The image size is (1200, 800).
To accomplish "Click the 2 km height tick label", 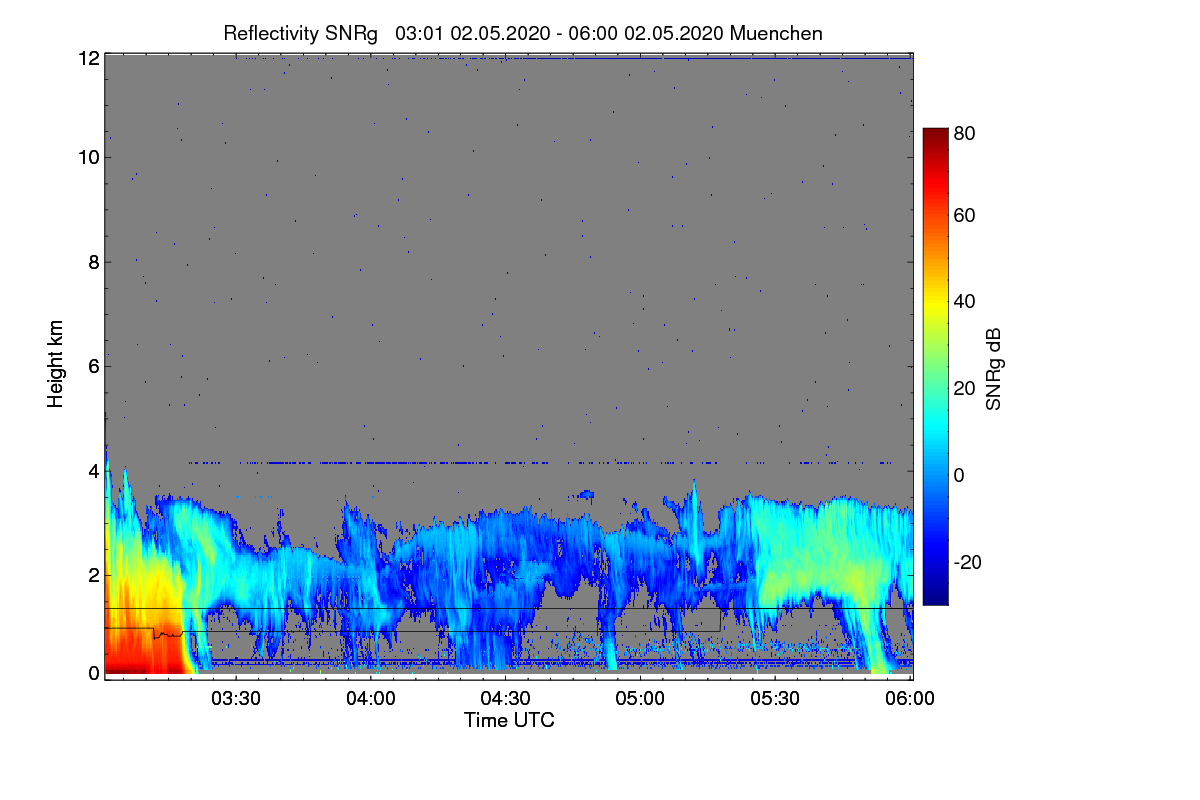I will pos(94,574).
